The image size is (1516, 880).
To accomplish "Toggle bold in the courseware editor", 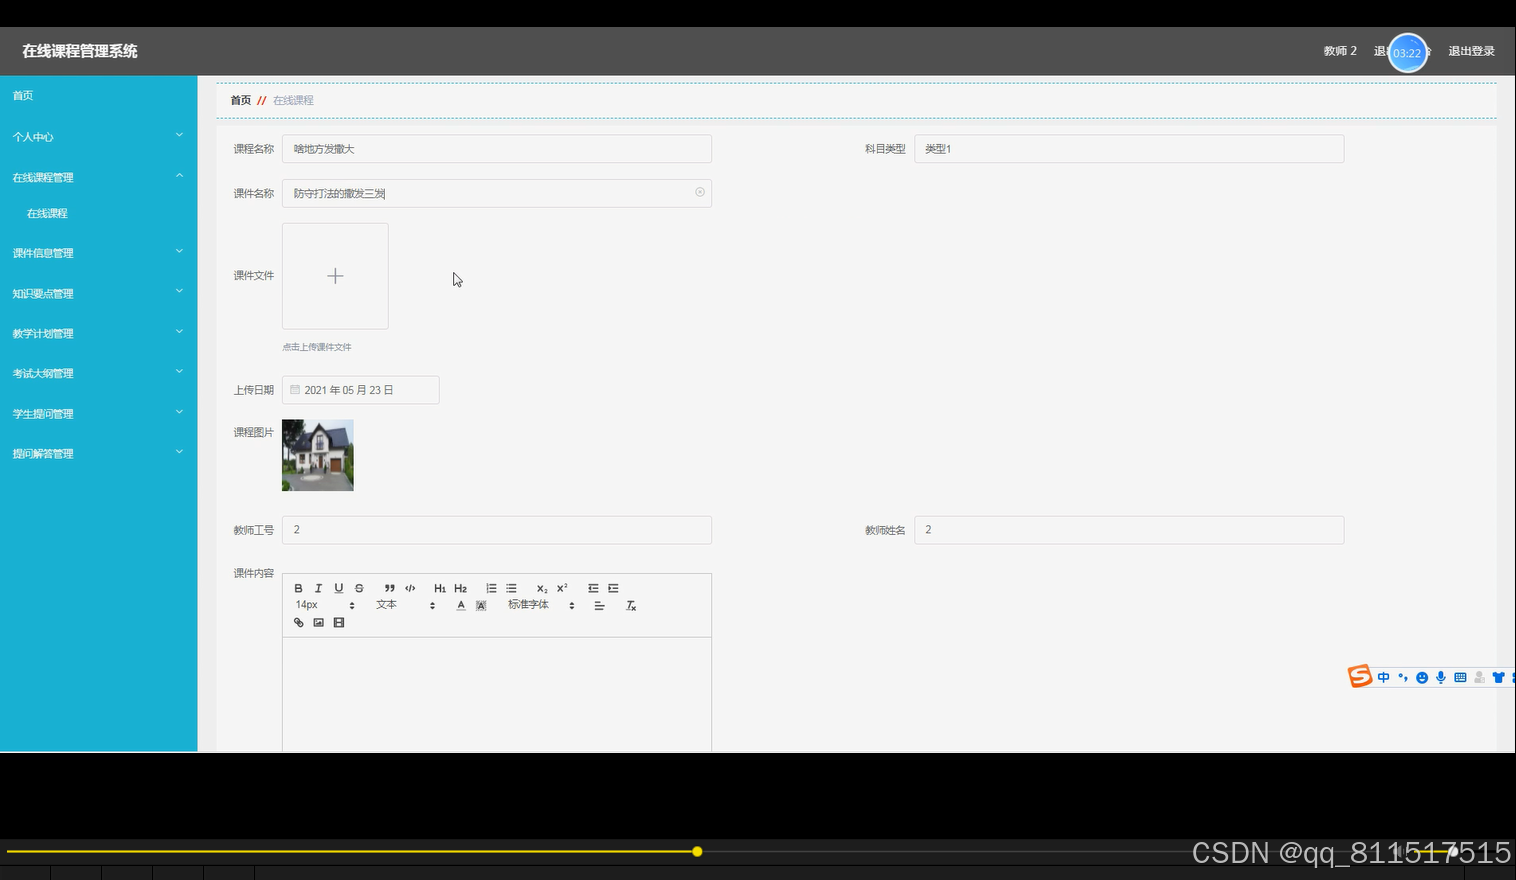I will coord(298,588).
